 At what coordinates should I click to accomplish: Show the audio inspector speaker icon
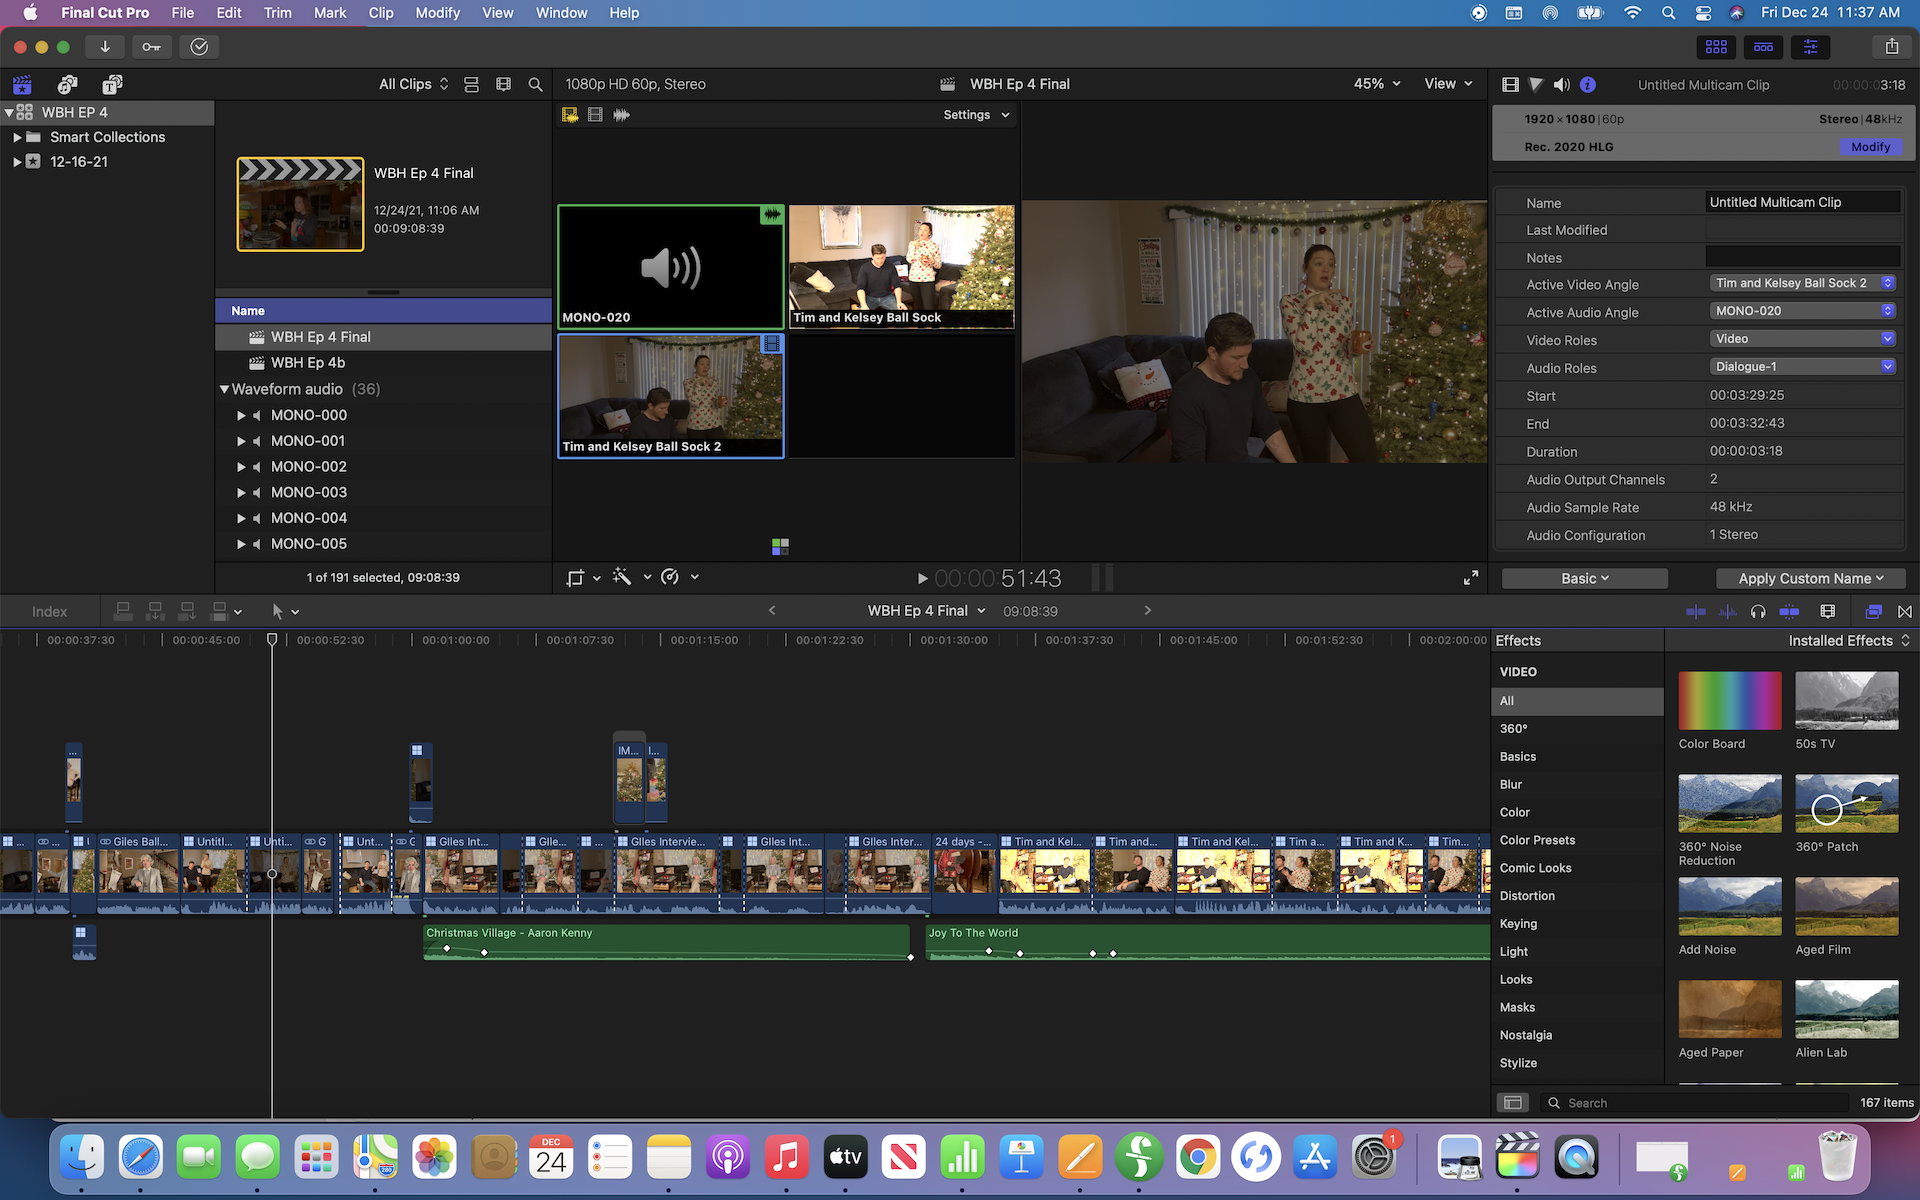tap(1561, 85)
